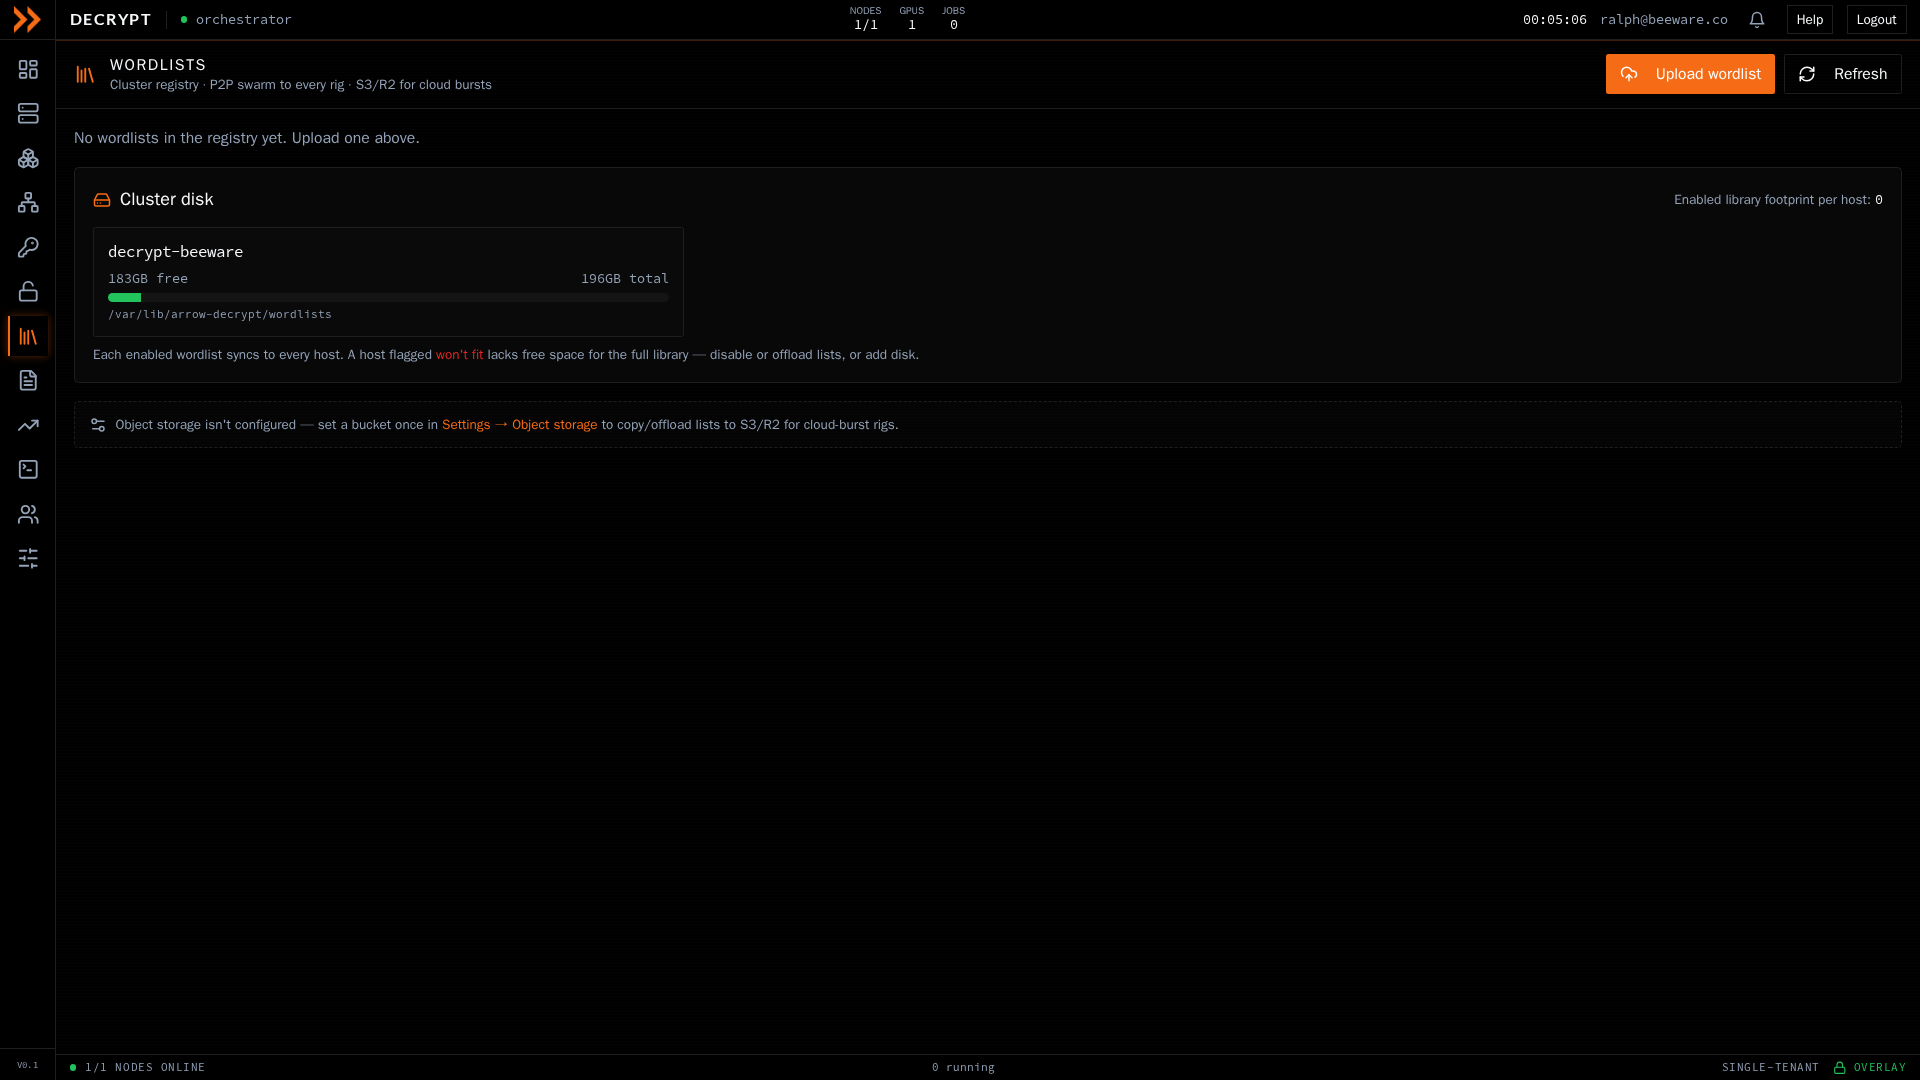
Task: Click the V0.1 version label
Action: point(28,1065)
